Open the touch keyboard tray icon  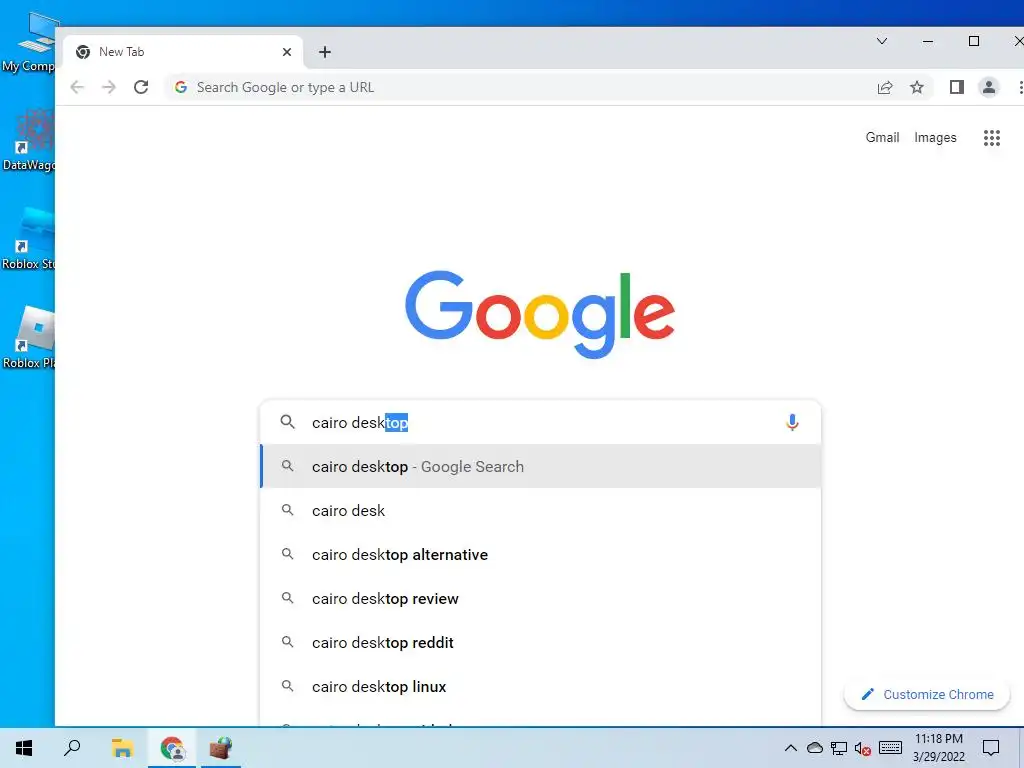click(890, 748)
